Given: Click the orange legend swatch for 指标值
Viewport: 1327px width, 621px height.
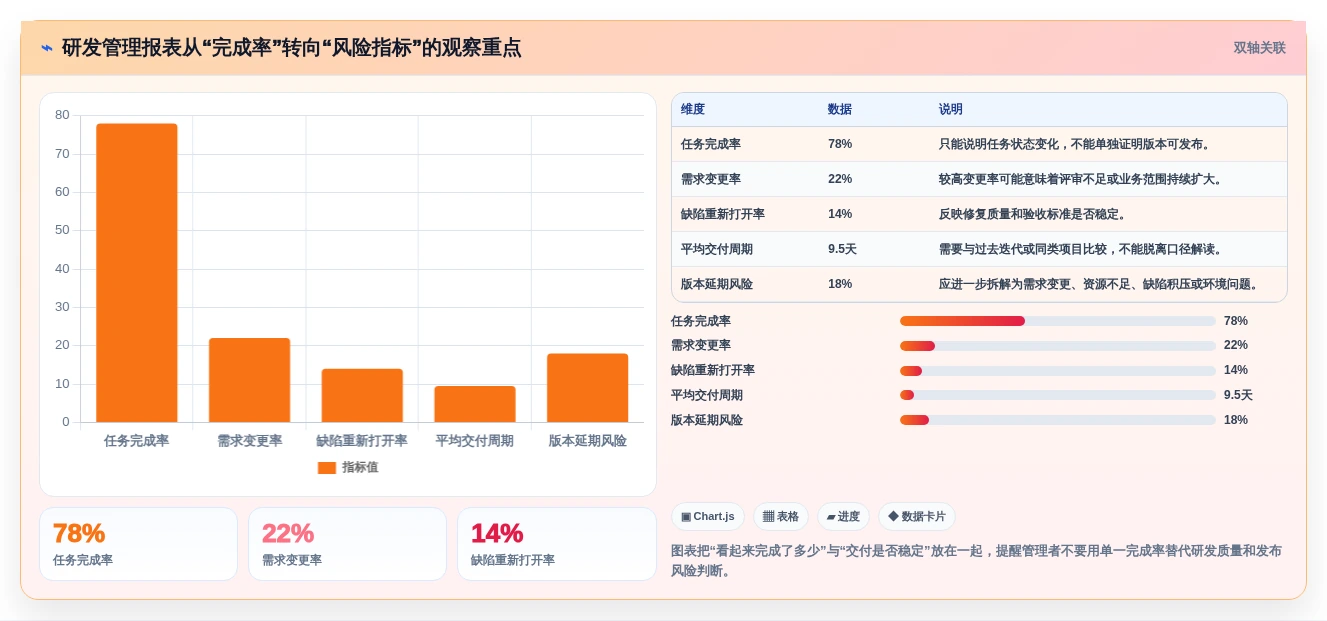Looking at the screenshot, I should point(327,467).
